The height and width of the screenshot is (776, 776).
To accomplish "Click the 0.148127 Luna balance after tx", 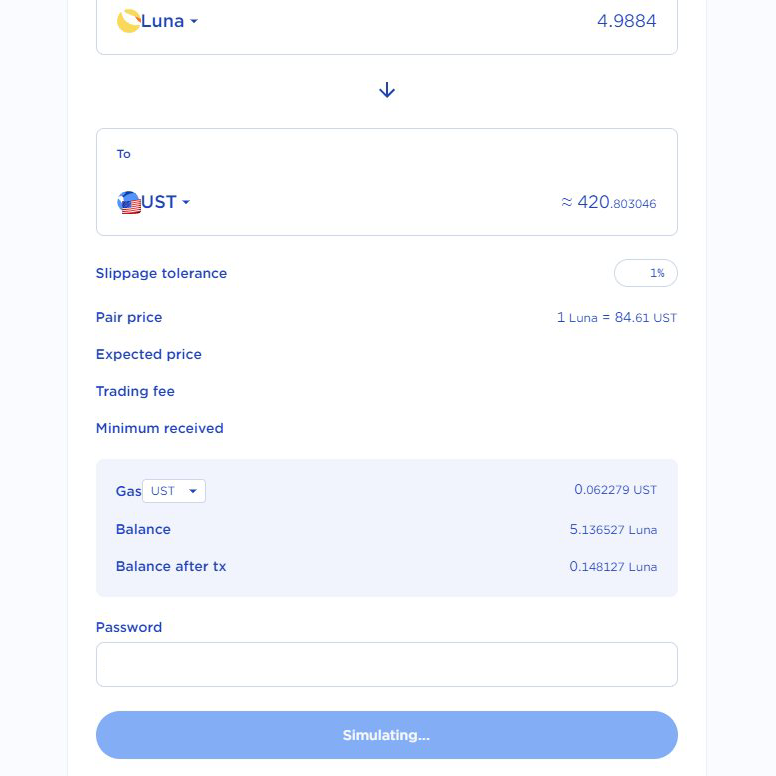I will (613, 566).
